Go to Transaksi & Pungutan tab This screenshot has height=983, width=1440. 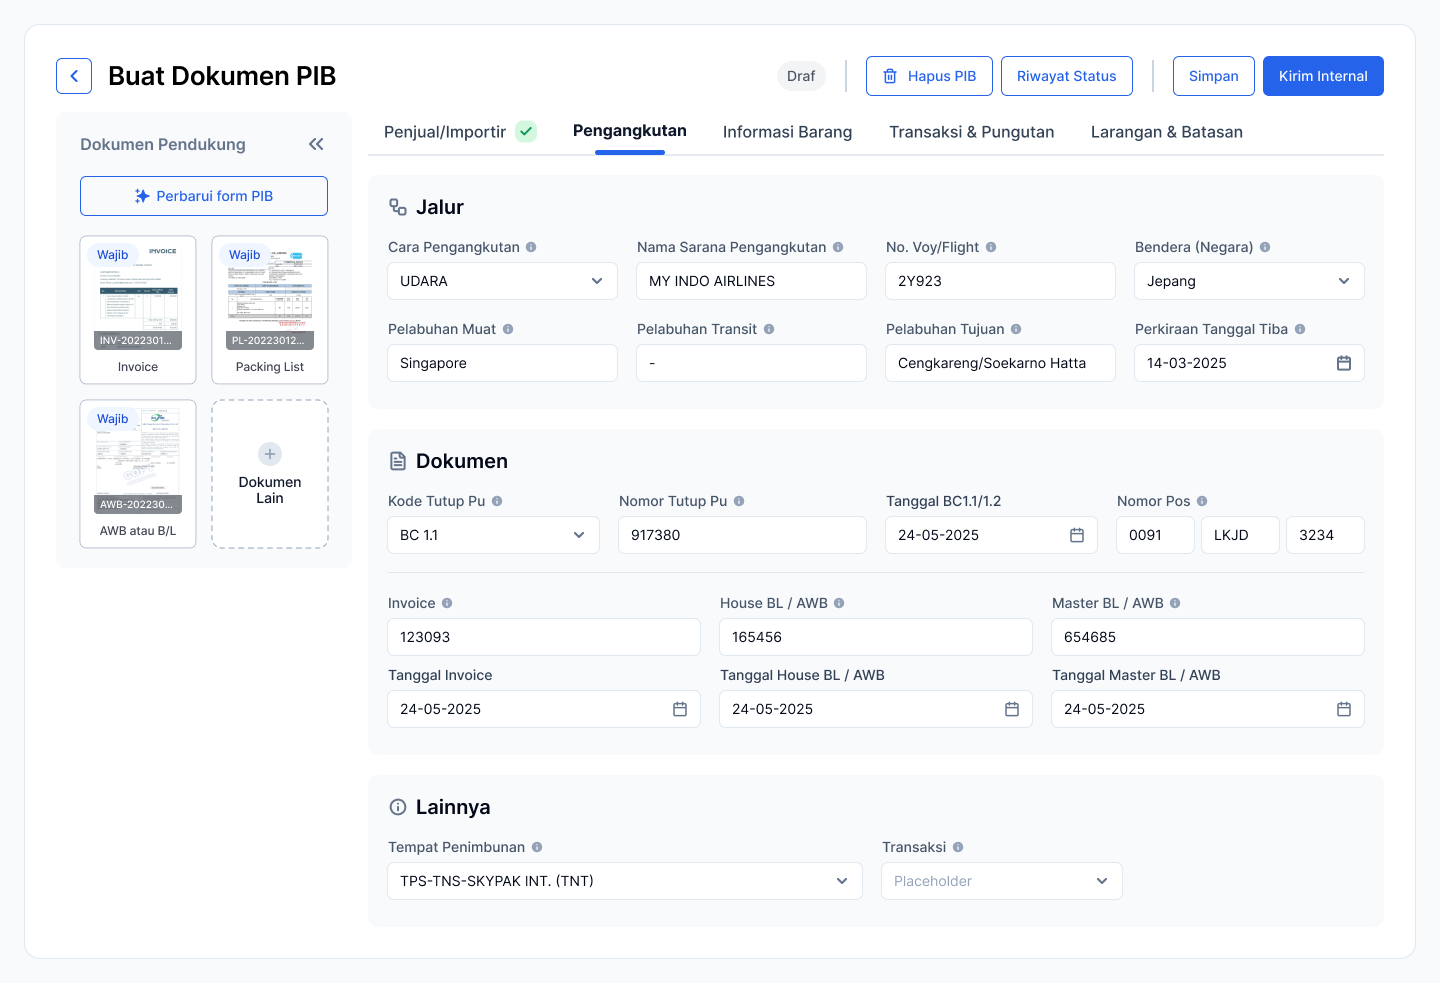coord(971,132)
